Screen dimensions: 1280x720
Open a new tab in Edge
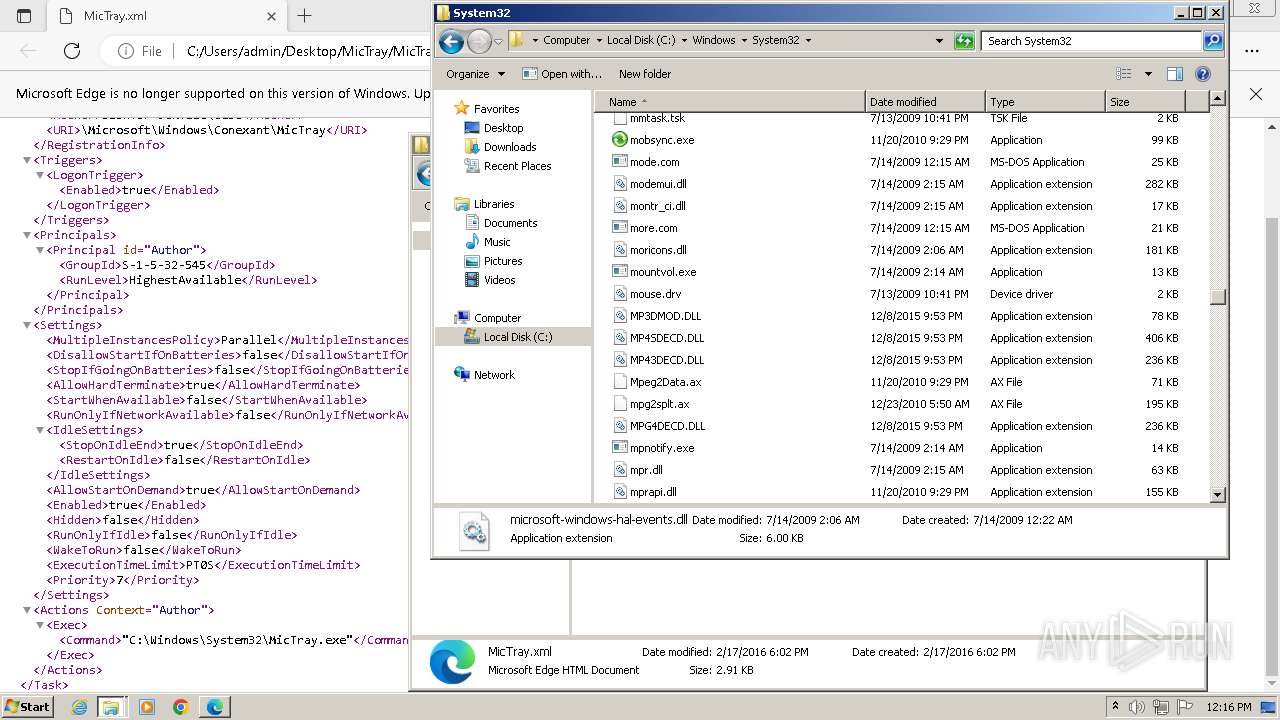305,16
